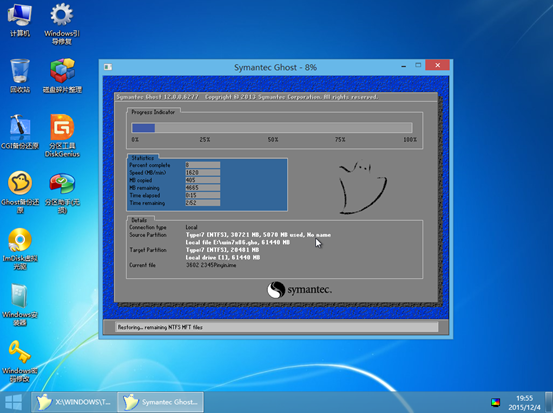Click the MB remaining value 4665
The height and width of the screenshot is (413, 553).
tap(203, 188)
